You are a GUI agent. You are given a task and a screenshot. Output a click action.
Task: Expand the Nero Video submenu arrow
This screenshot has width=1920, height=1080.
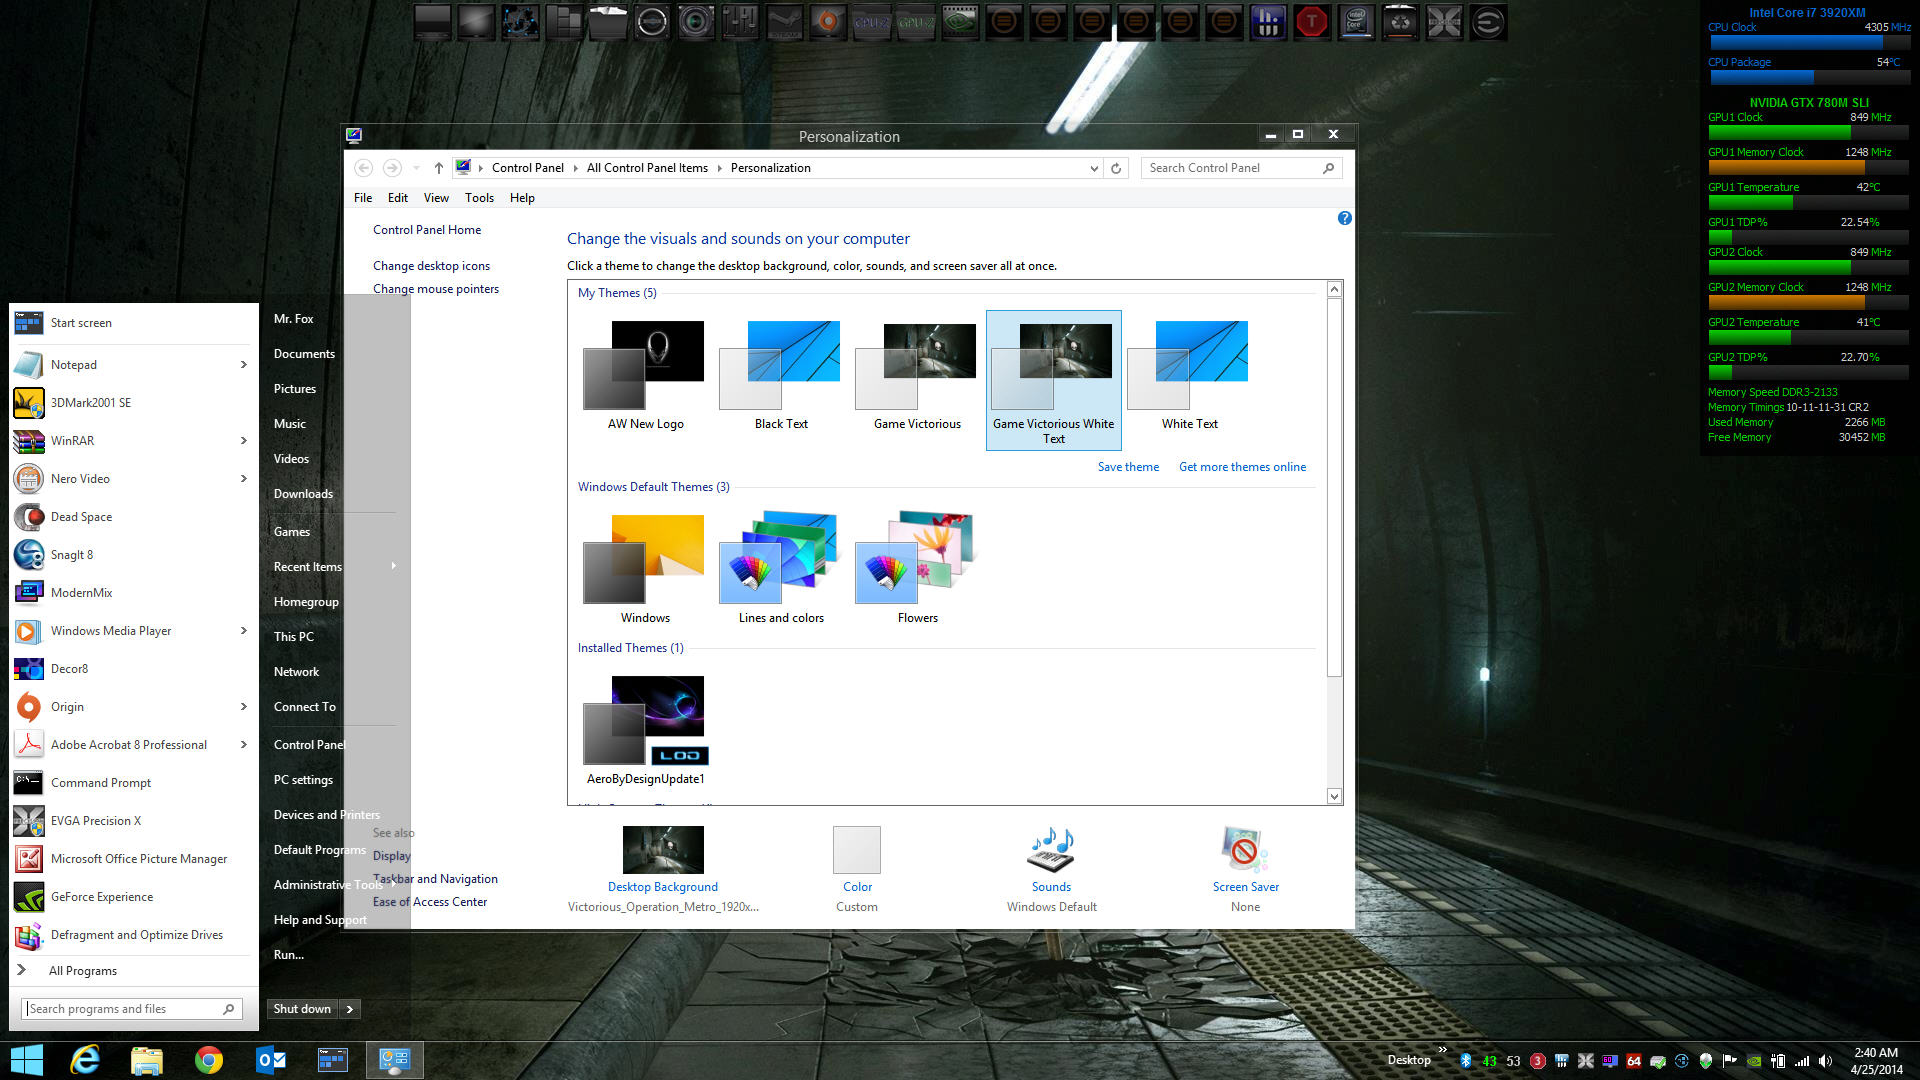coord(243,479)
